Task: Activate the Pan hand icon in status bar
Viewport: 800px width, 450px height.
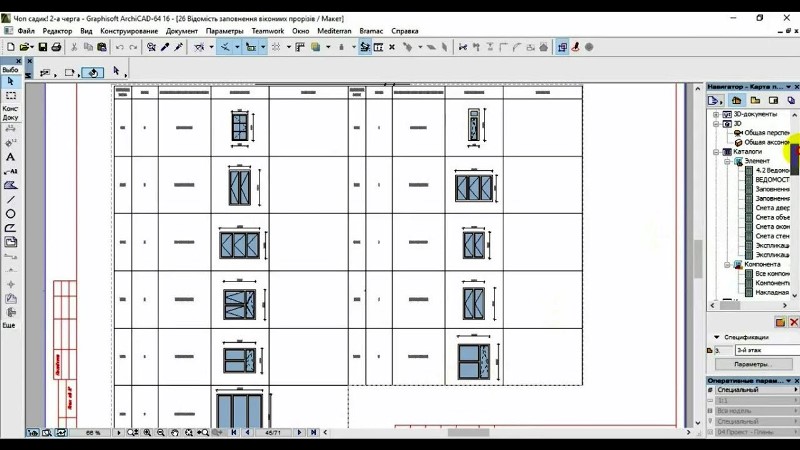Action: tap(174, 432)
